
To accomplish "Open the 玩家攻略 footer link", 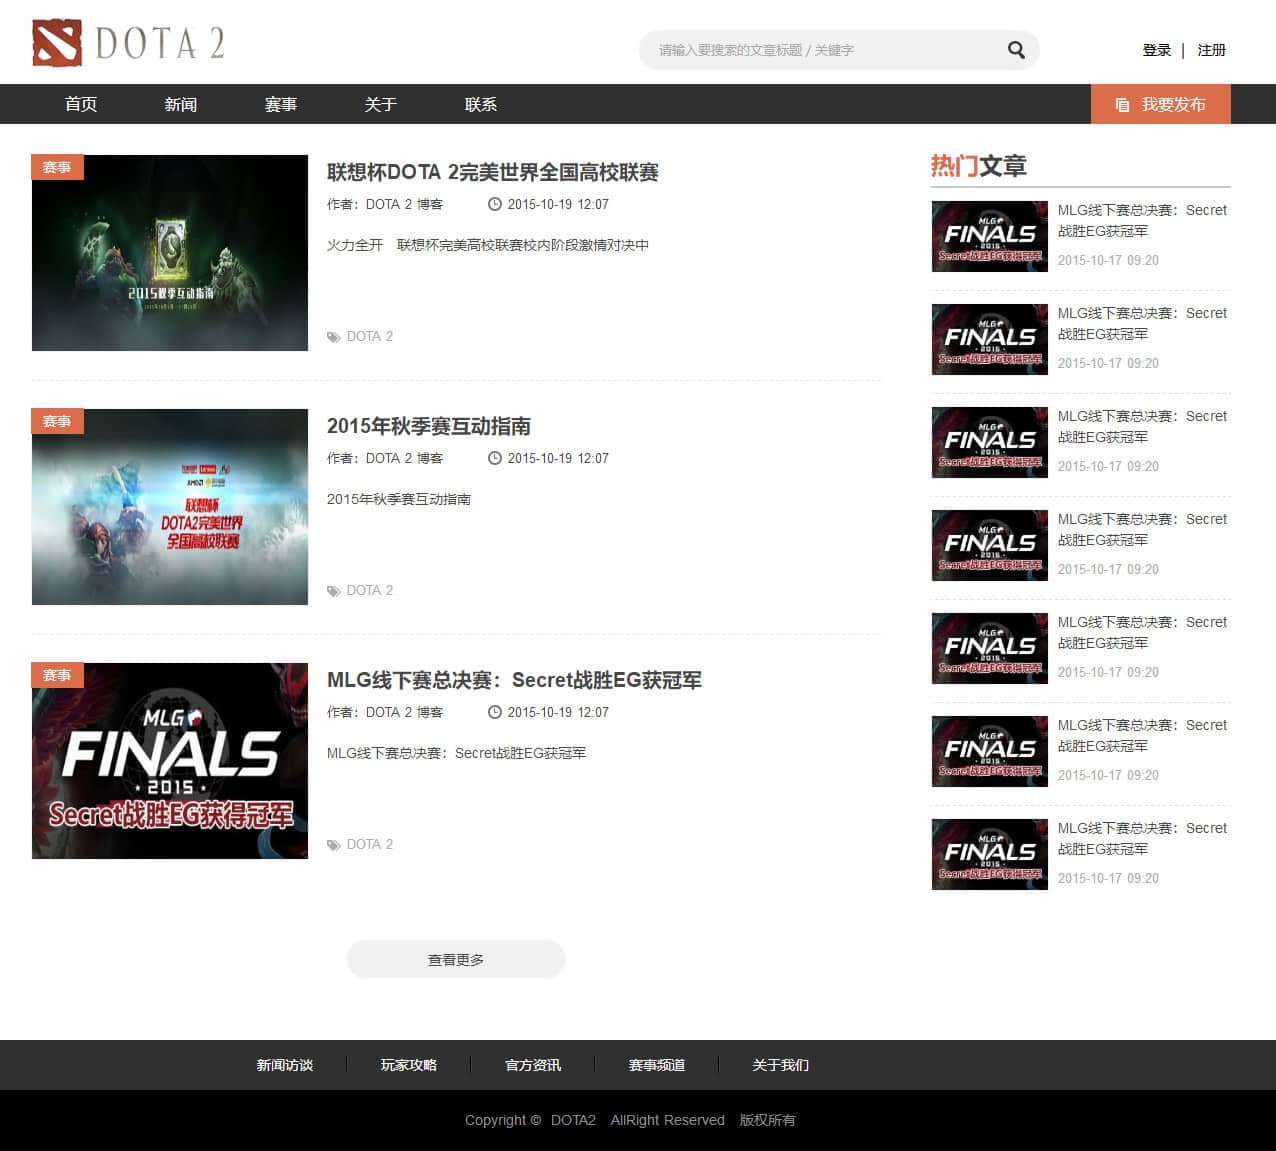I will click(408, 1065).
